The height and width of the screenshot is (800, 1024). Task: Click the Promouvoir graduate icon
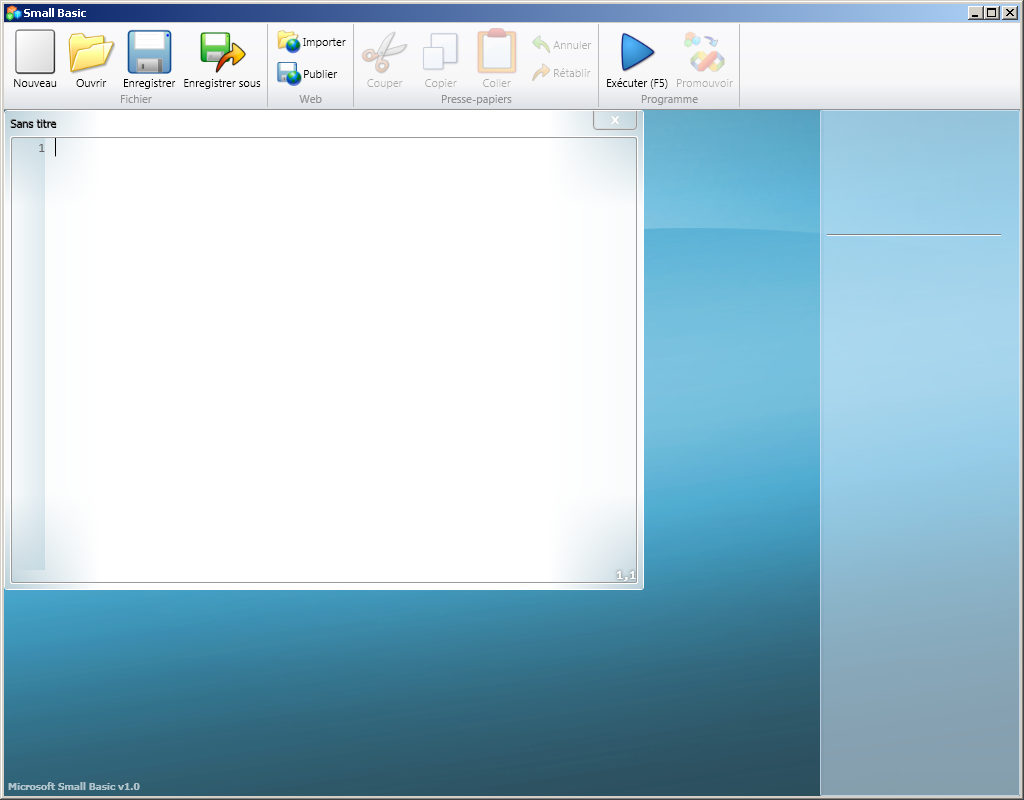704,59
